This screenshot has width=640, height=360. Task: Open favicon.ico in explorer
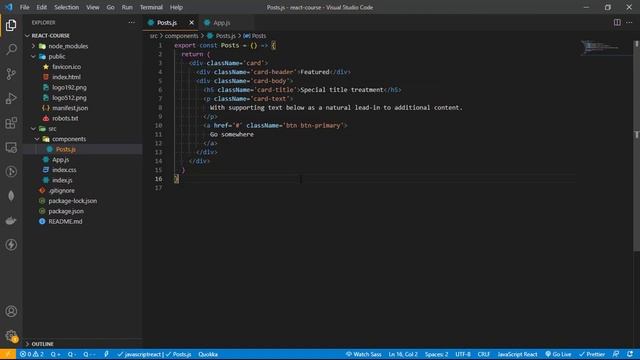pos(66,67)
